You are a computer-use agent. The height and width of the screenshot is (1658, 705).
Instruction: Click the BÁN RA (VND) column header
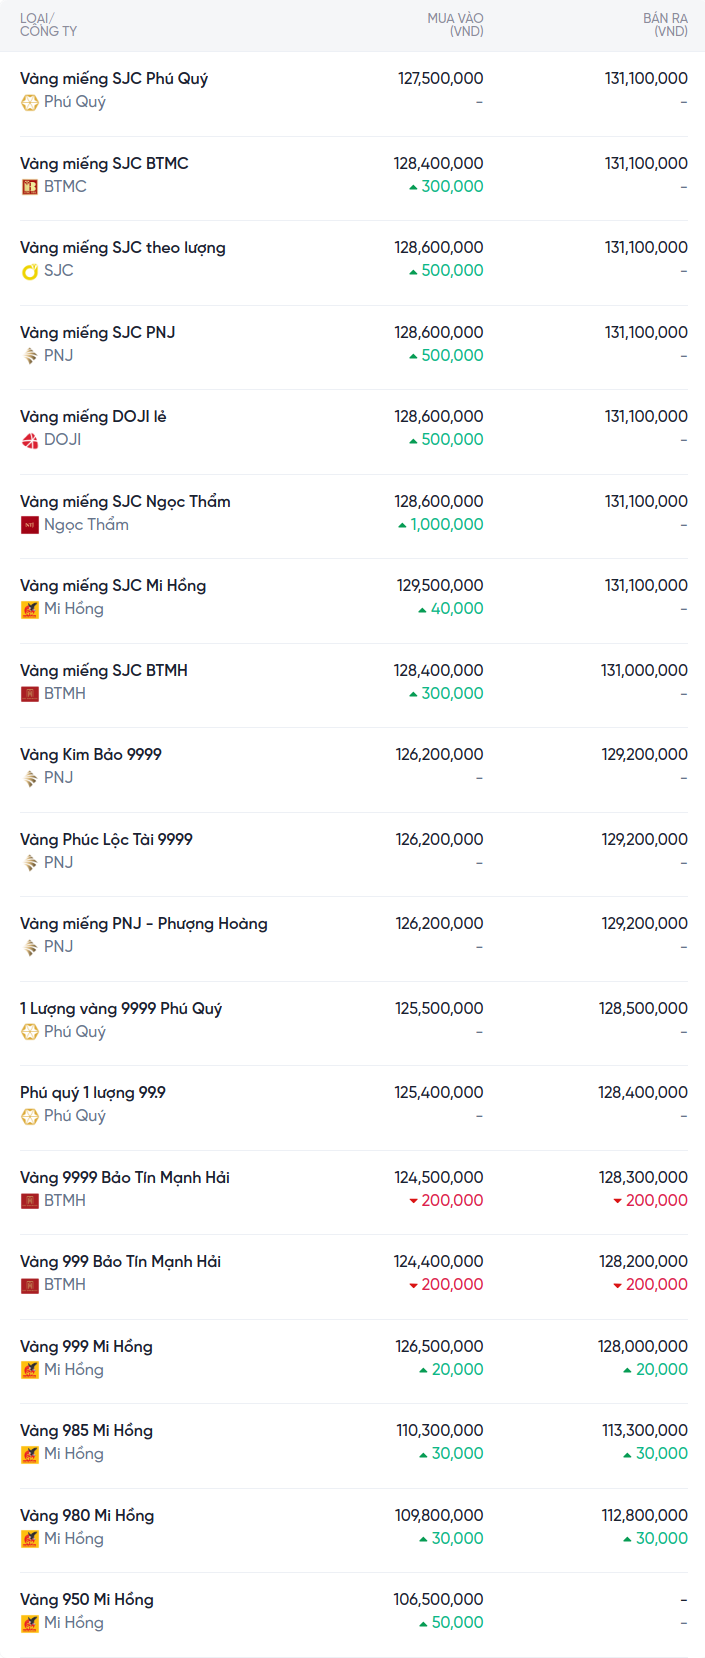point(665,25)
